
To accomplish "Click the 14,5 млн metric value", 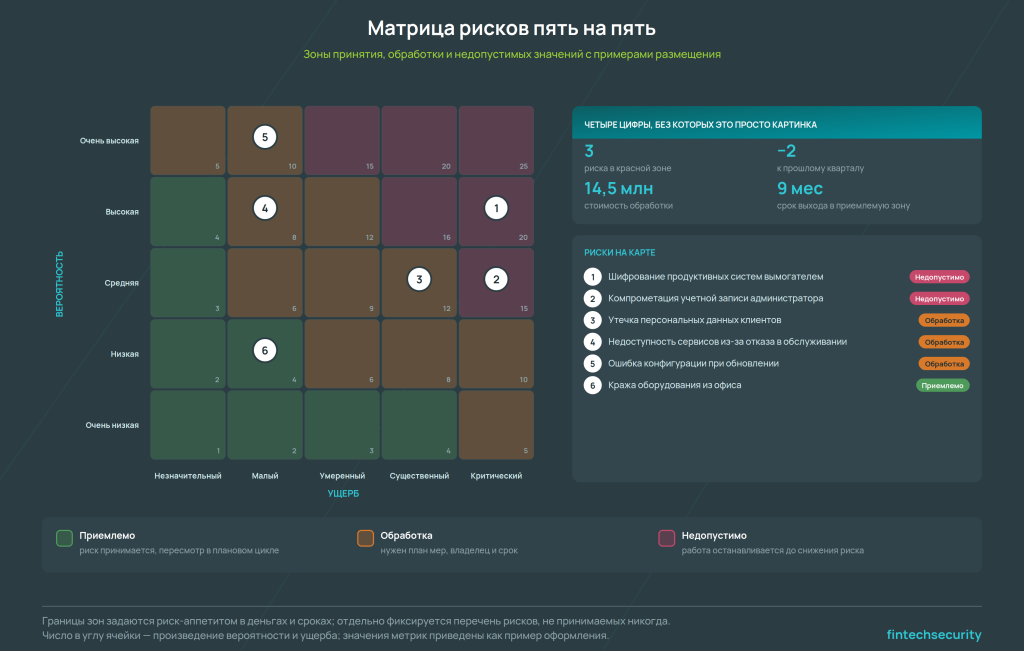I will click(x=618, y=189).
